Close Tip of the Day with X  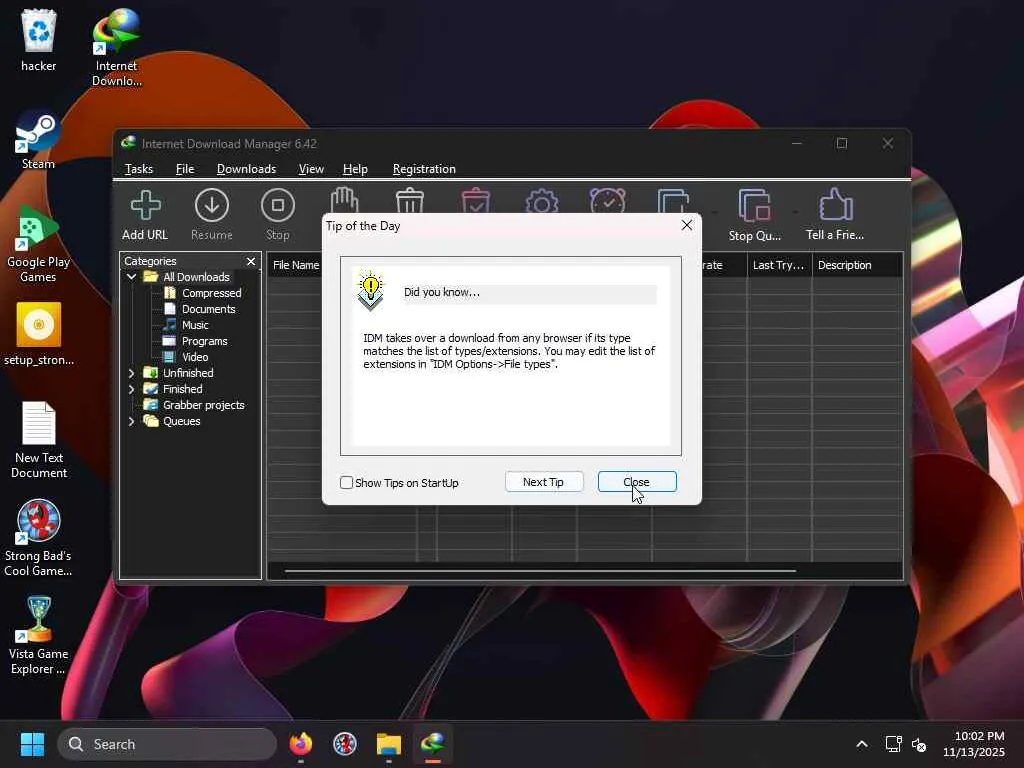pyautogui.click(x=686, y=225)
